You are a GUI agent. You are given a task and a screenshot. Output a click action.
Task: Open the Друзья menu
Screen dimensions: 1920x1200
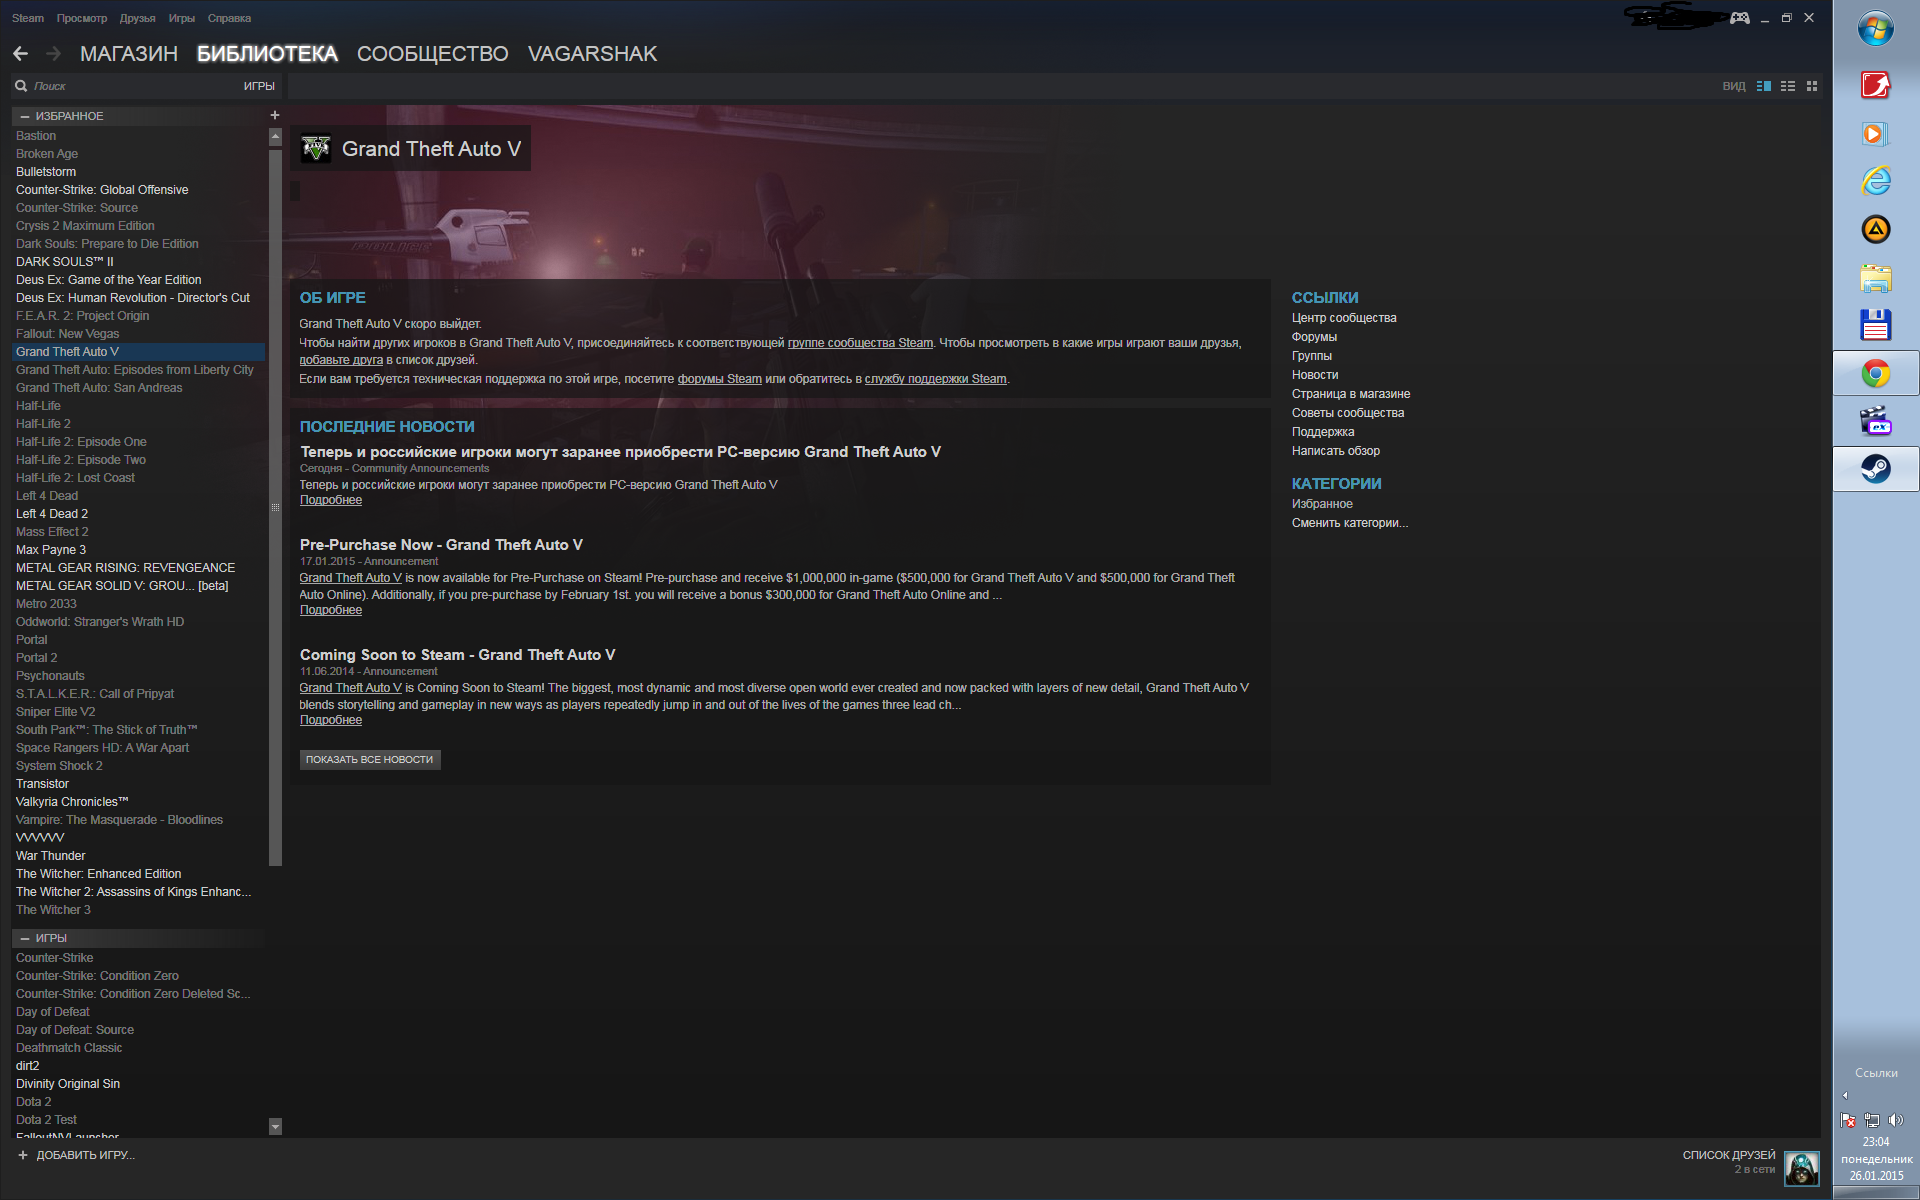pyautogui.click(x=137, y=18)
